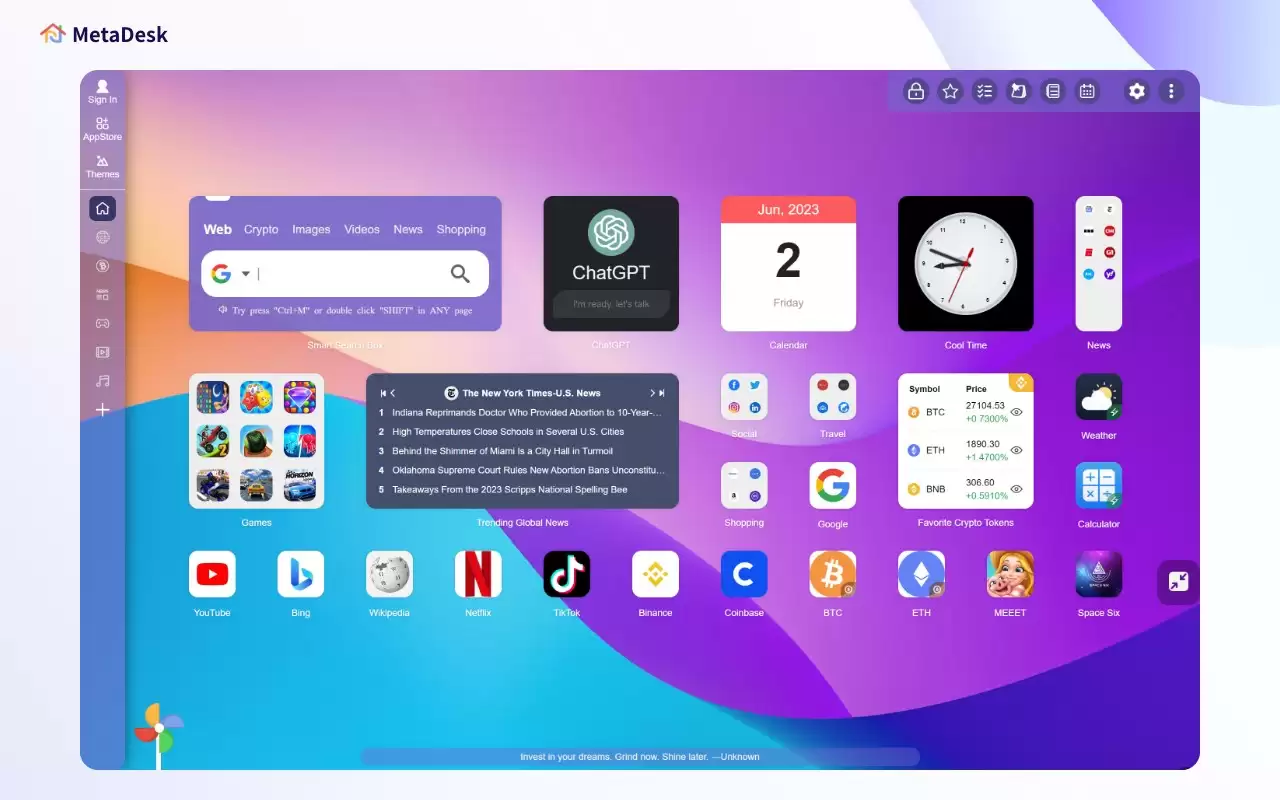
Task: Open favorites star in top toolbar
Action: click(950, 91)
